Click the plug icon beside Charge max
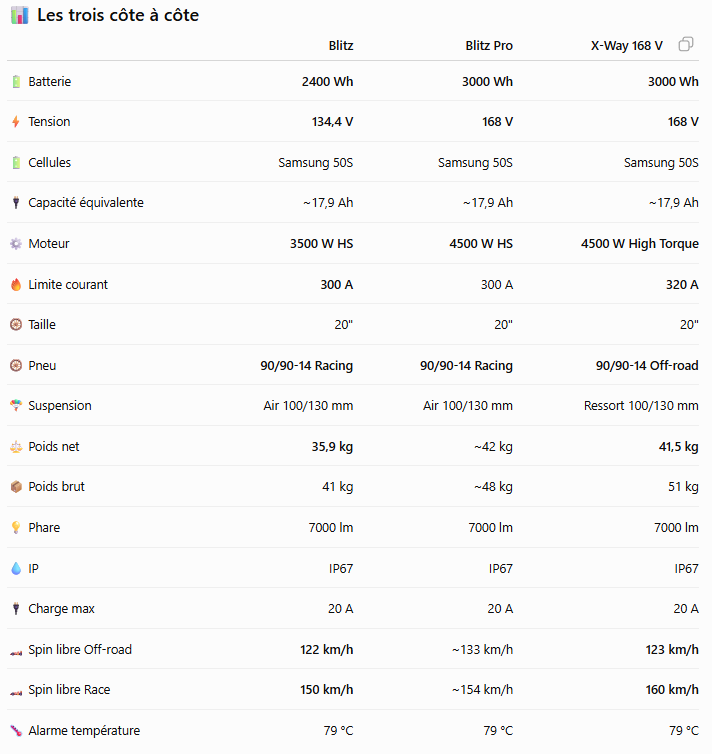Viewport: 712px width, 754px height. pos(16,609)
